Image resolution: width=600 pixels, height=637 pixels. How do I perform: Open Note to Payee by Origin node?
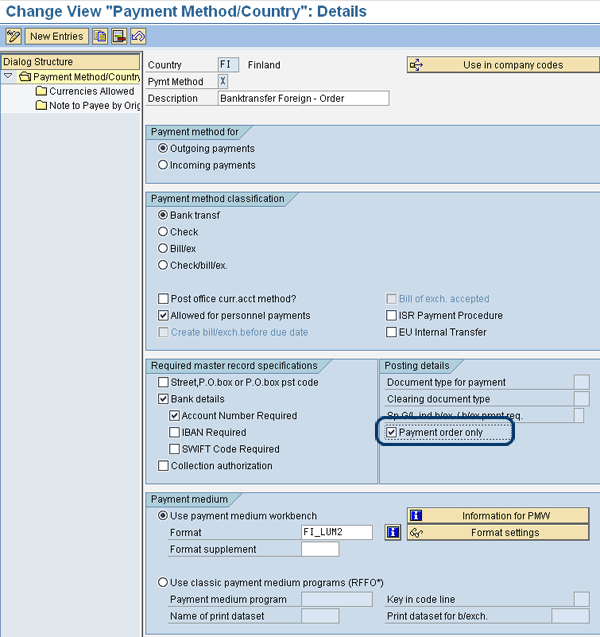click(94, 106)
